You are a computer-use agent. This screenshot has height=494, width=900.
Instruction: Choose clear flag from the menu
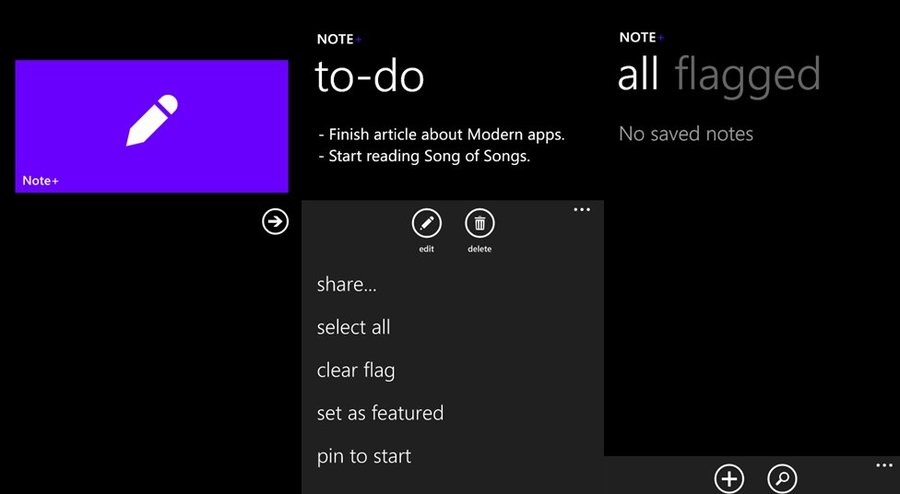[x=356, y=371]
